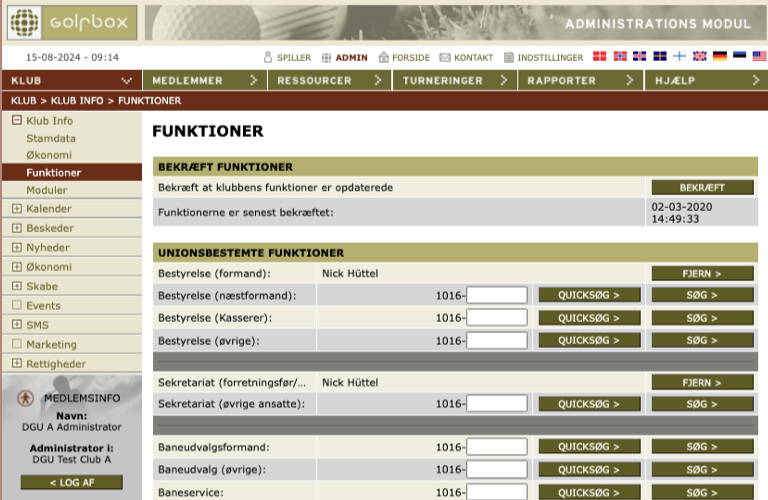Expand the Skabe sidebar section
768x500 pixels.
[17, 286]
